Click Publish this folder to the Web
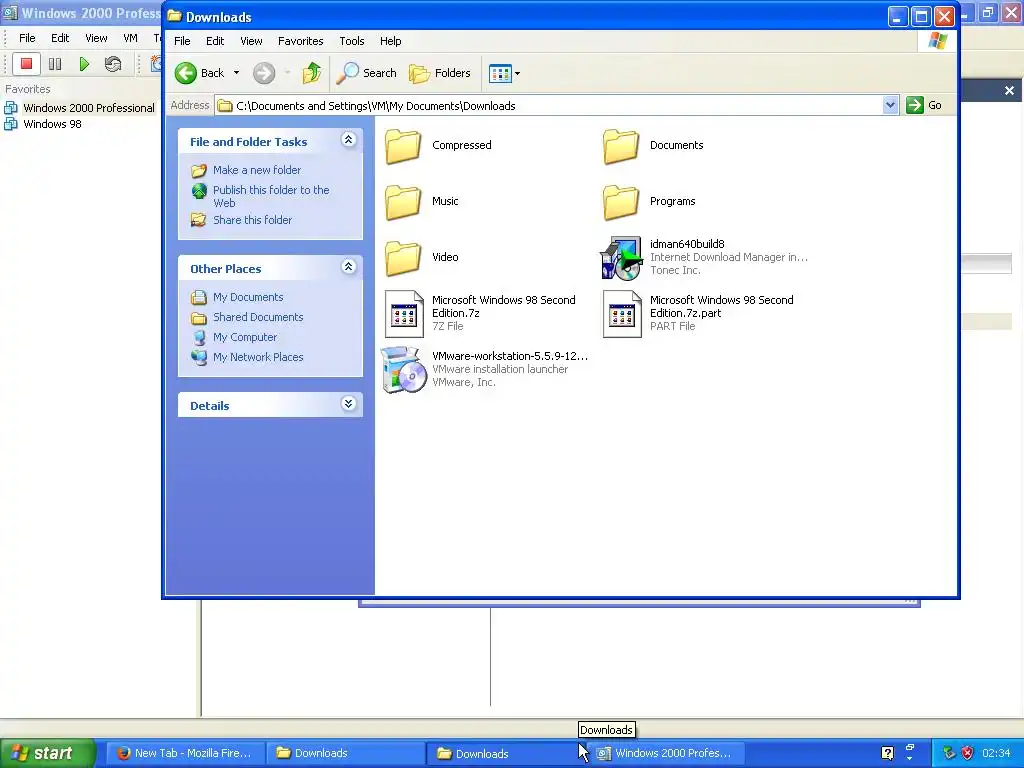Screen dimensions: 1024x768 tap(271, 196)
